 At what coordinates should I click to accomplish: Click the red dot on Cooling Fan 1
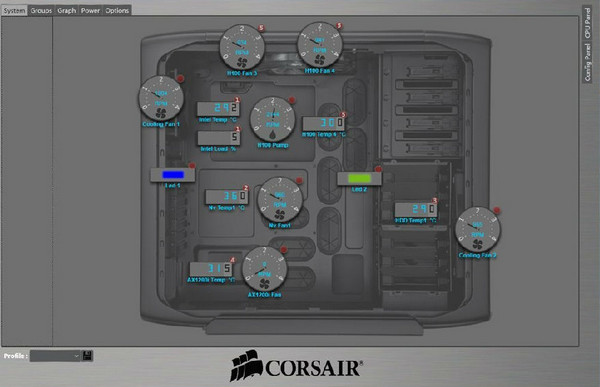[x=180, y=78]
